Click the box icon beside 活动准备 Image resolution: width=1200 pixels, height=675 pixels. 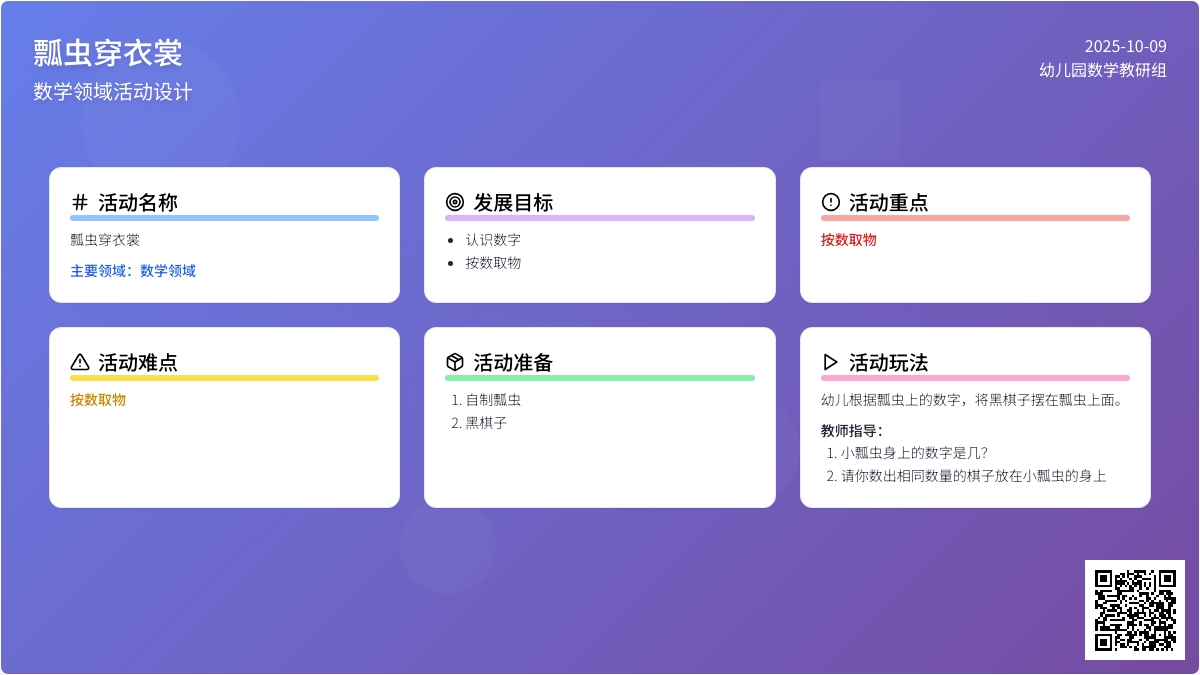[x=455, y=362]
